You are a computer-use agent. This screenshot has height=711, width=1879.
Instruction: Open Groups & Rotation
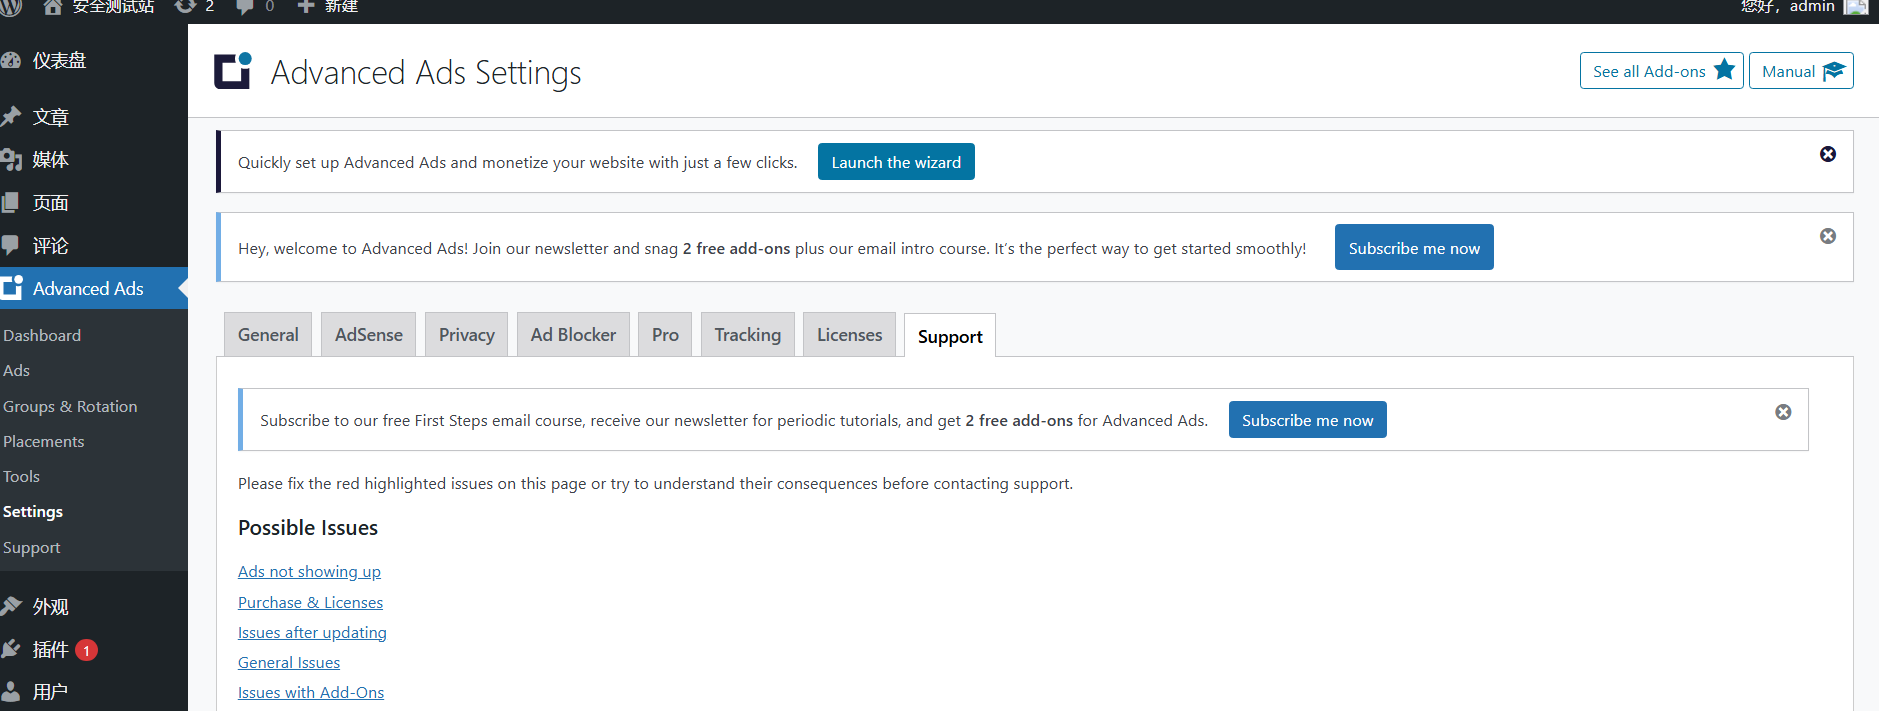click(x=70, y=406)
